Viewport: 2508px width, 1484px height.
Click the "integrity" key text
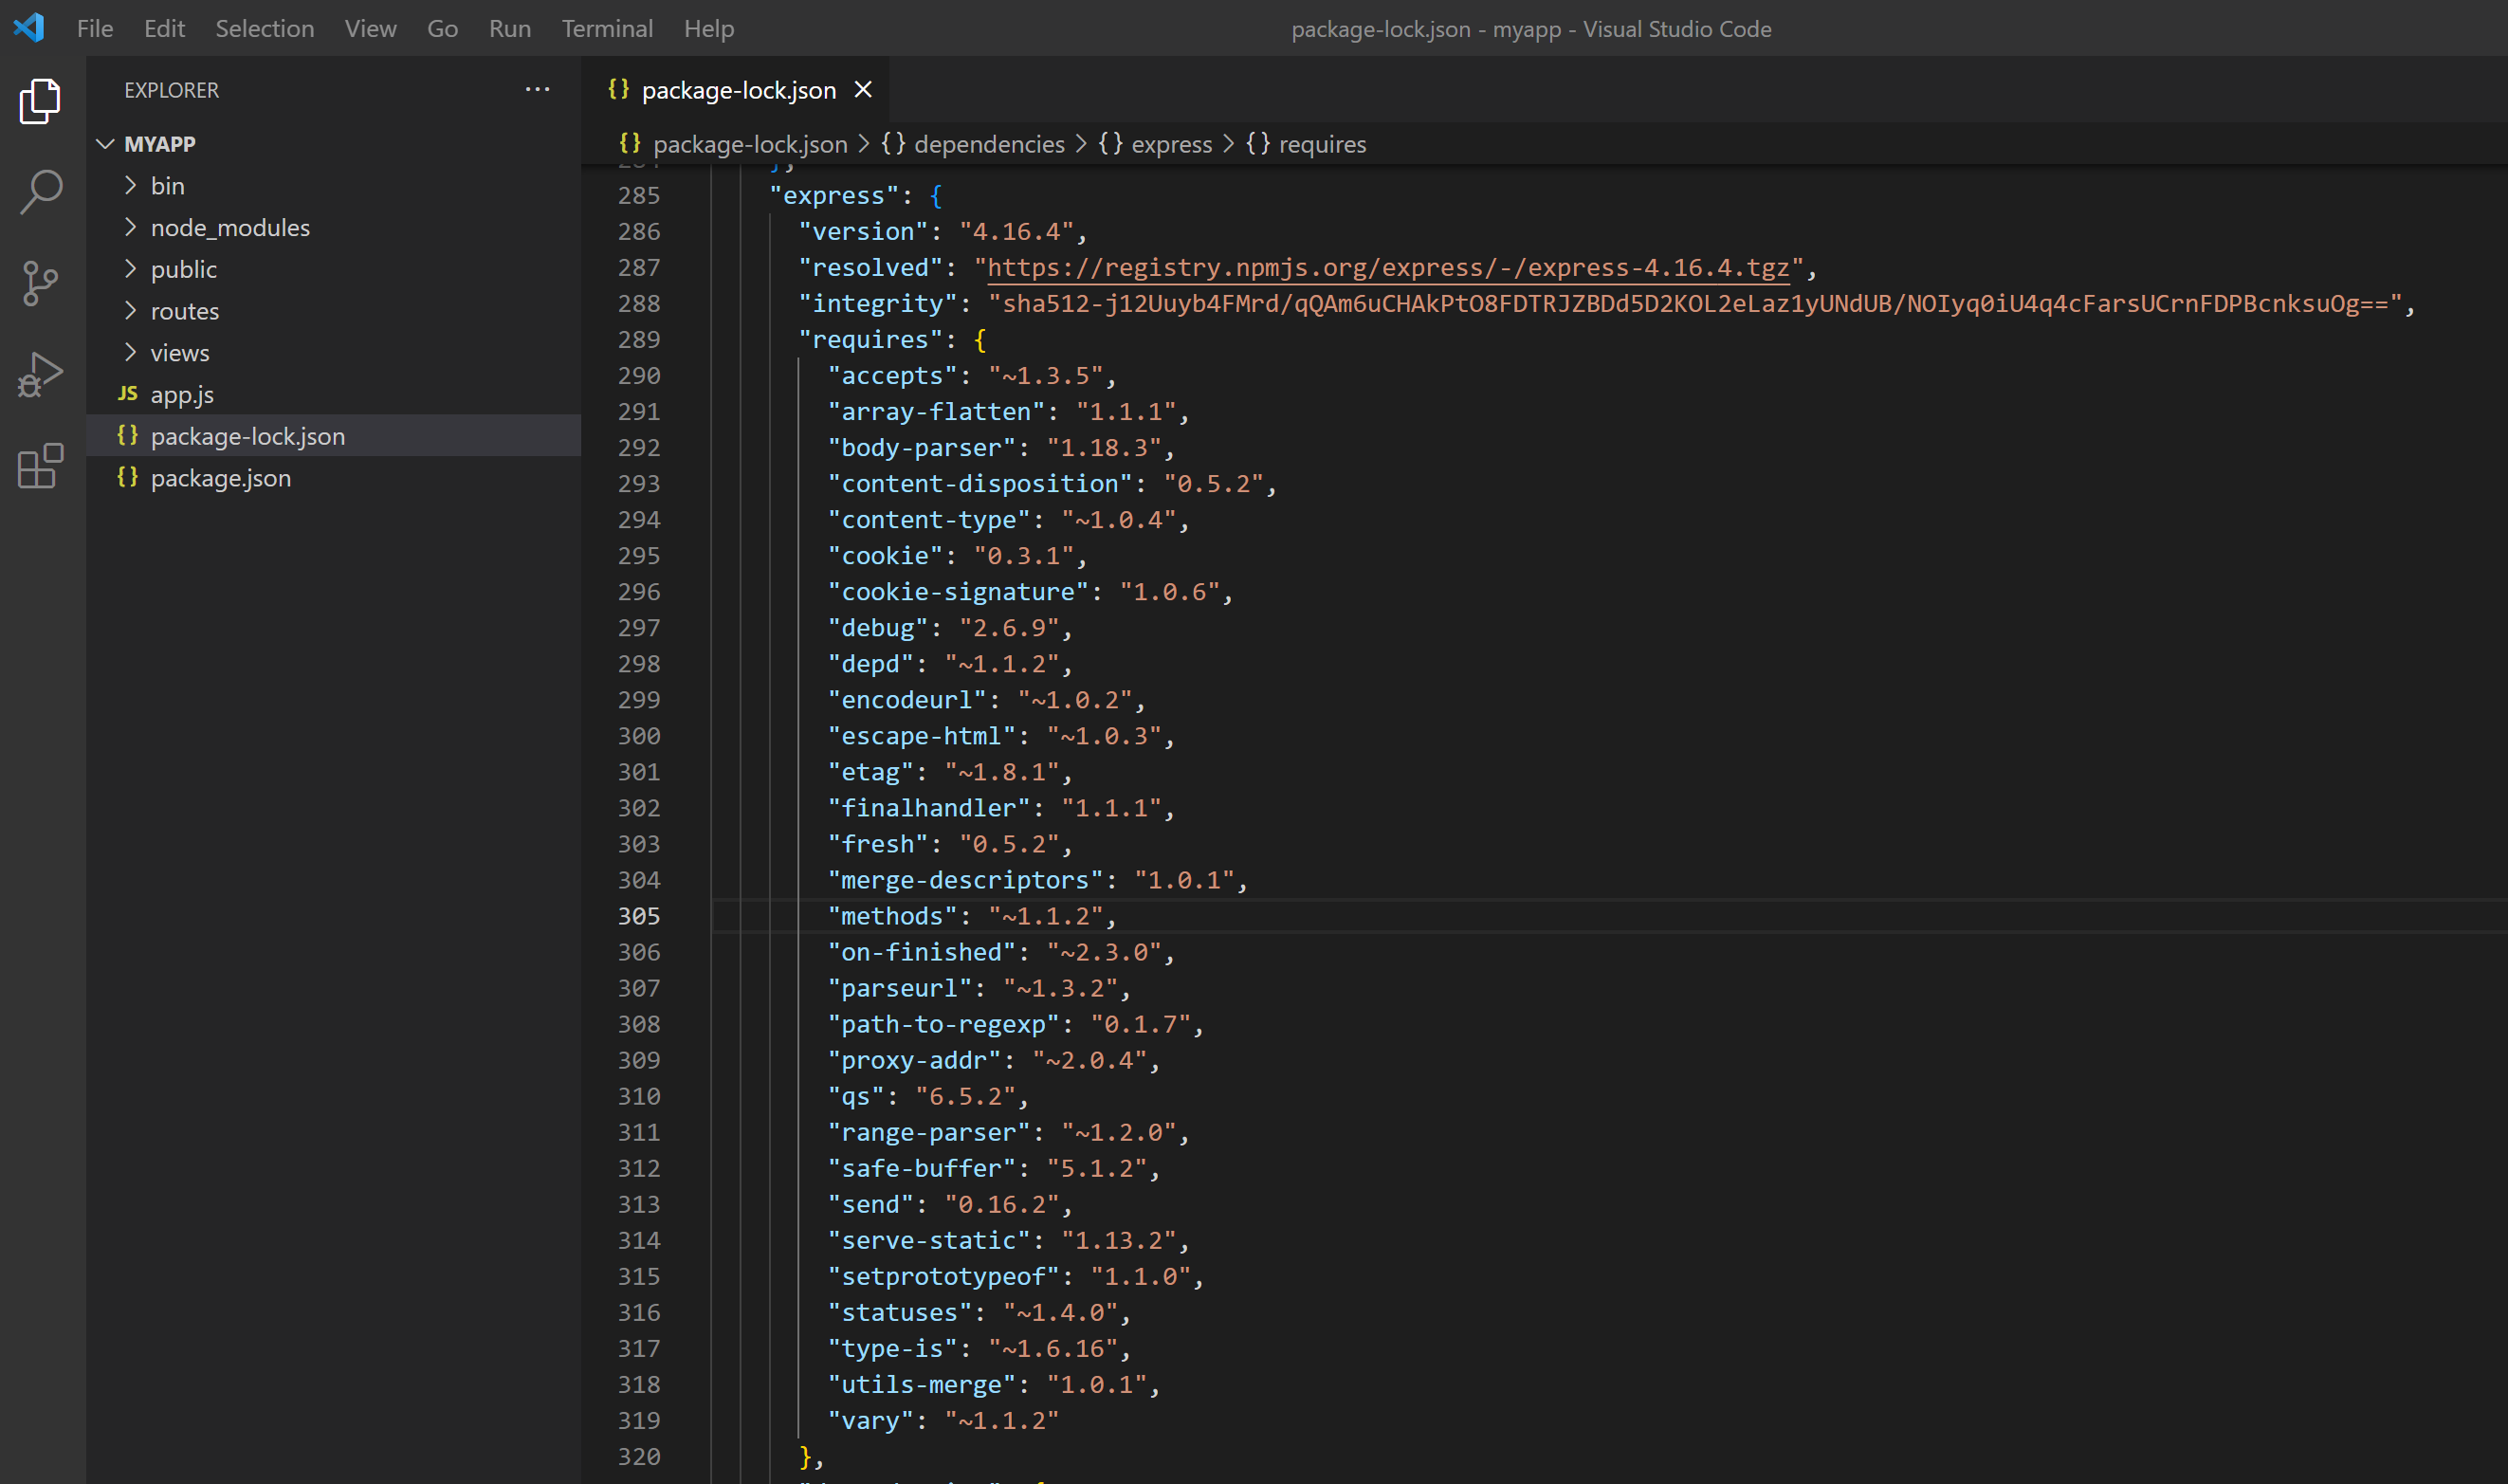(x=878, y=304)
